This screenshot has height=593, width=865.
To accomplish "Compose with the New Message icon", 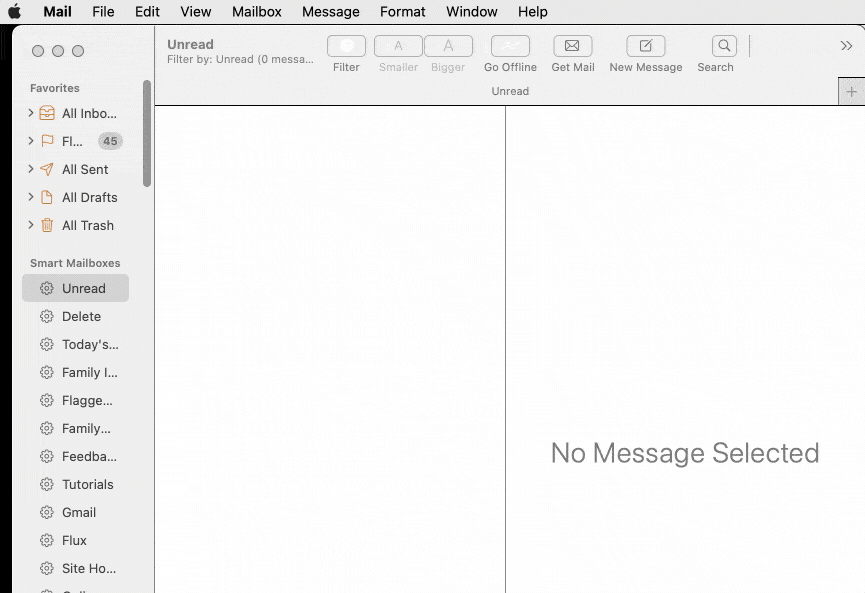I will (645, 46).
